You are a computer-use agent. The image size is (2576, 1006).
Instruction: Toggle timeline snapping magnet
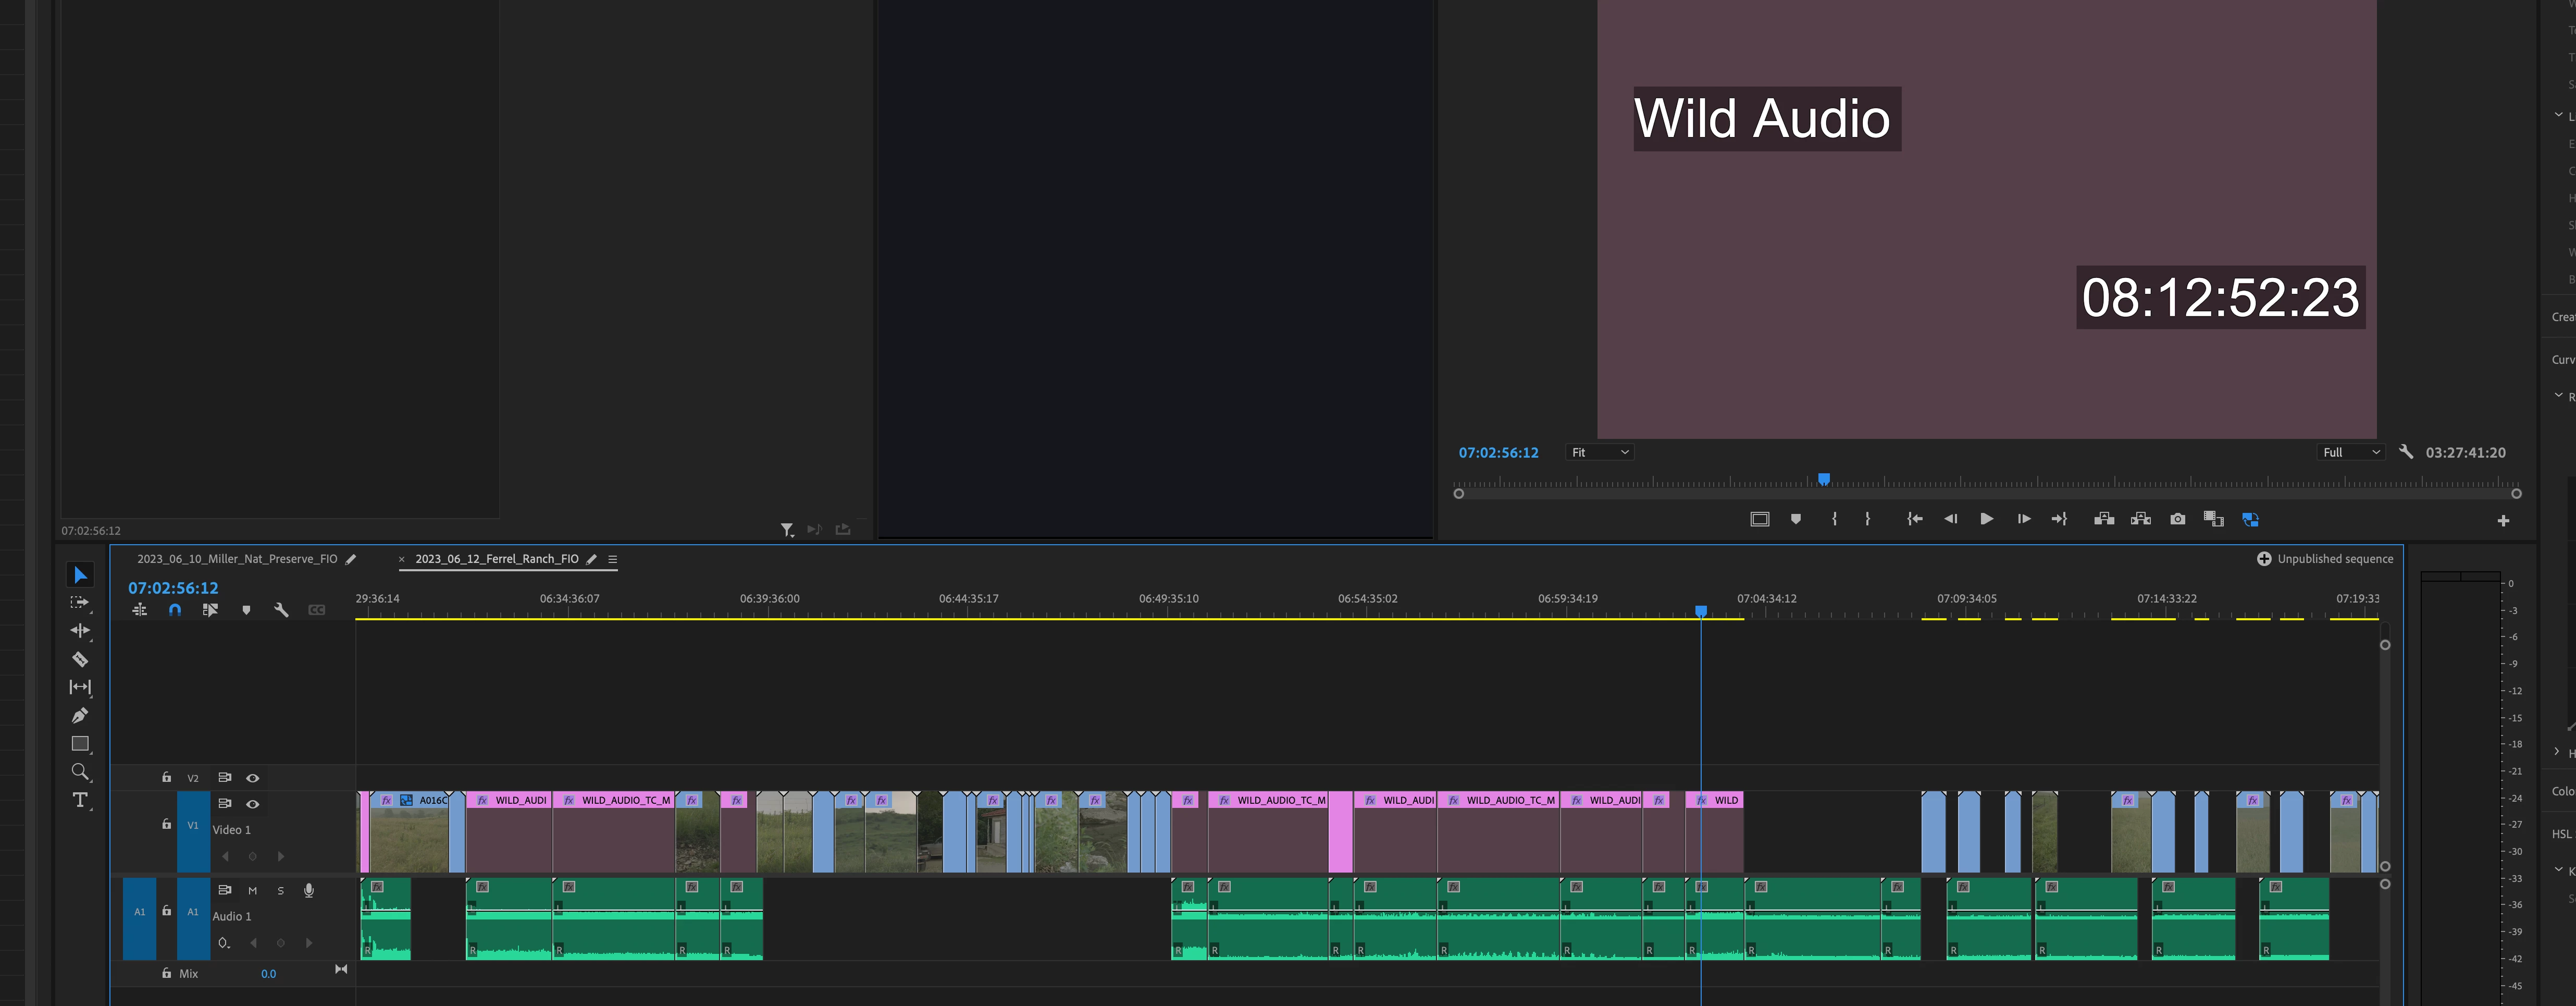point(175,610)
